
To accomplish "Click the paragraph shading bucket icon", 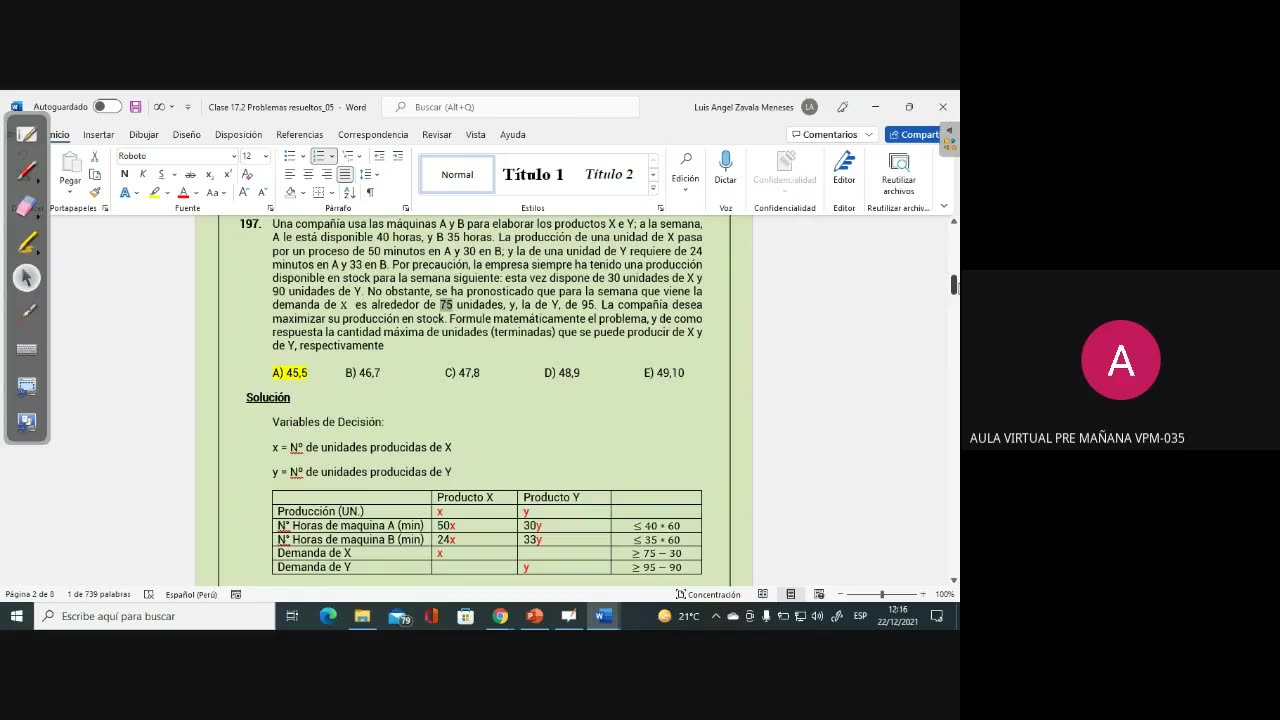I will tap(290, 192).
